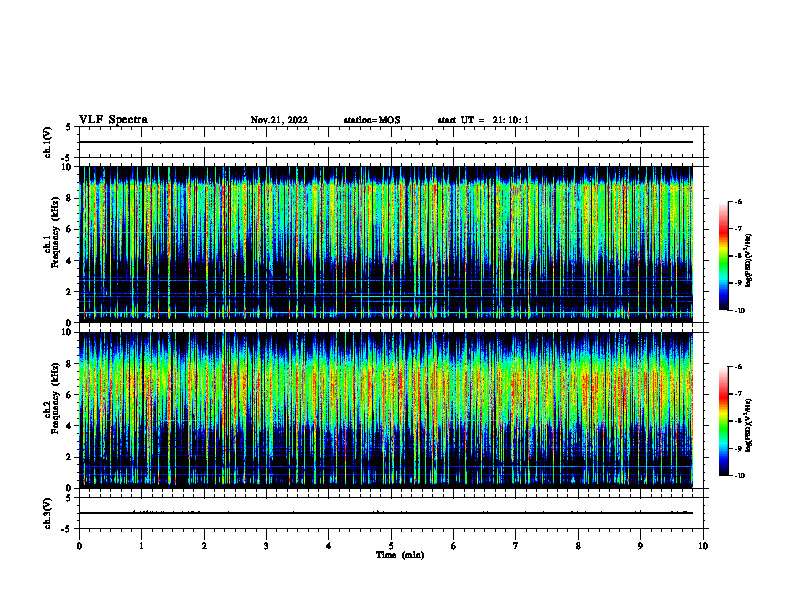The image size is (792, 612).
Task: Click tick label "1" on the Time axis
Action: point(142,546)
